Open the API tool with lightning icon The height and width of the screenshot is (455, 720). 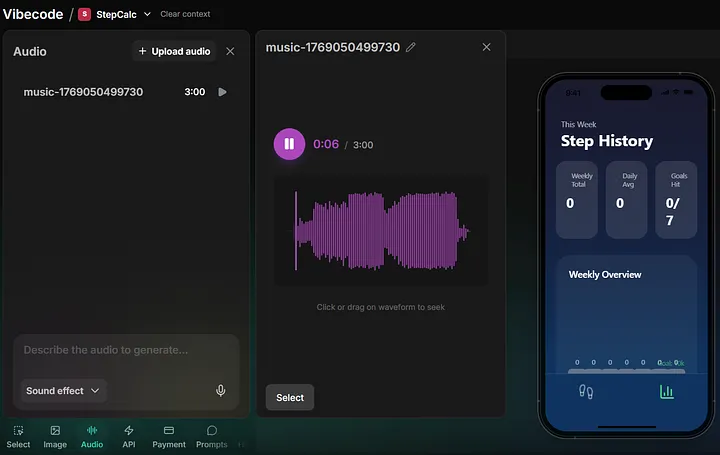[129, 436]
